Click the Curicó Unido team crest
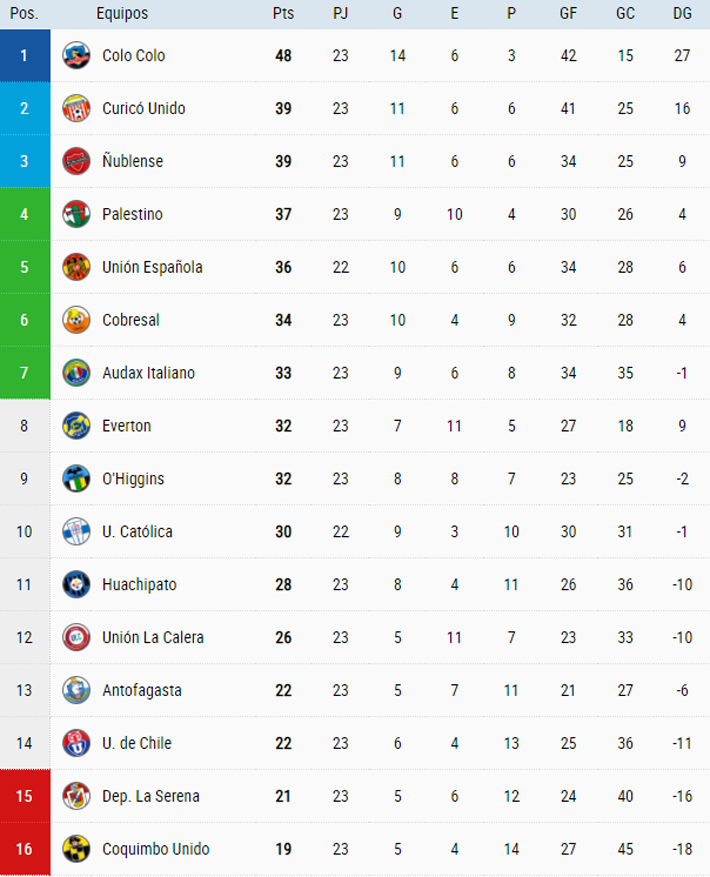Viewport: 710px width, 877px height. 76,109
